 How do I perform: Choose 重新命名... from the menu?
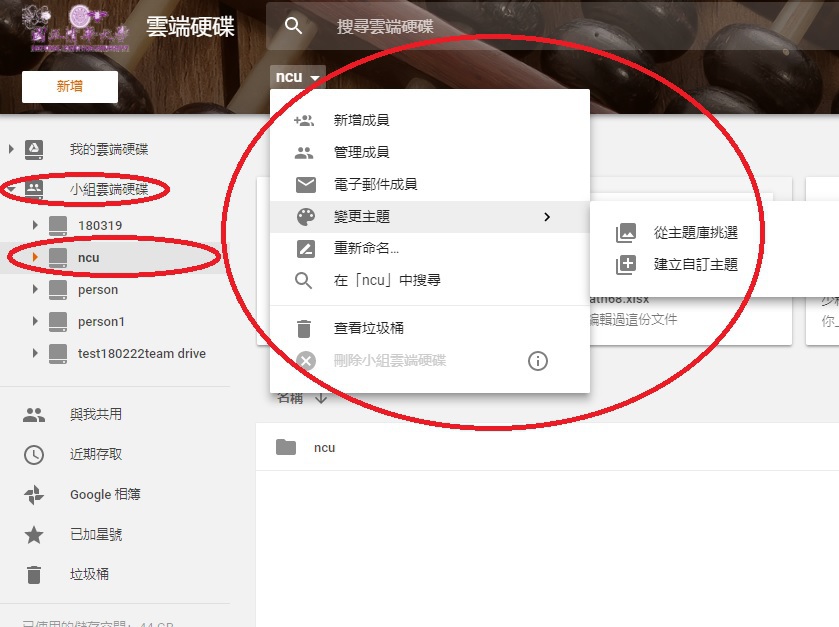[430, 249]
